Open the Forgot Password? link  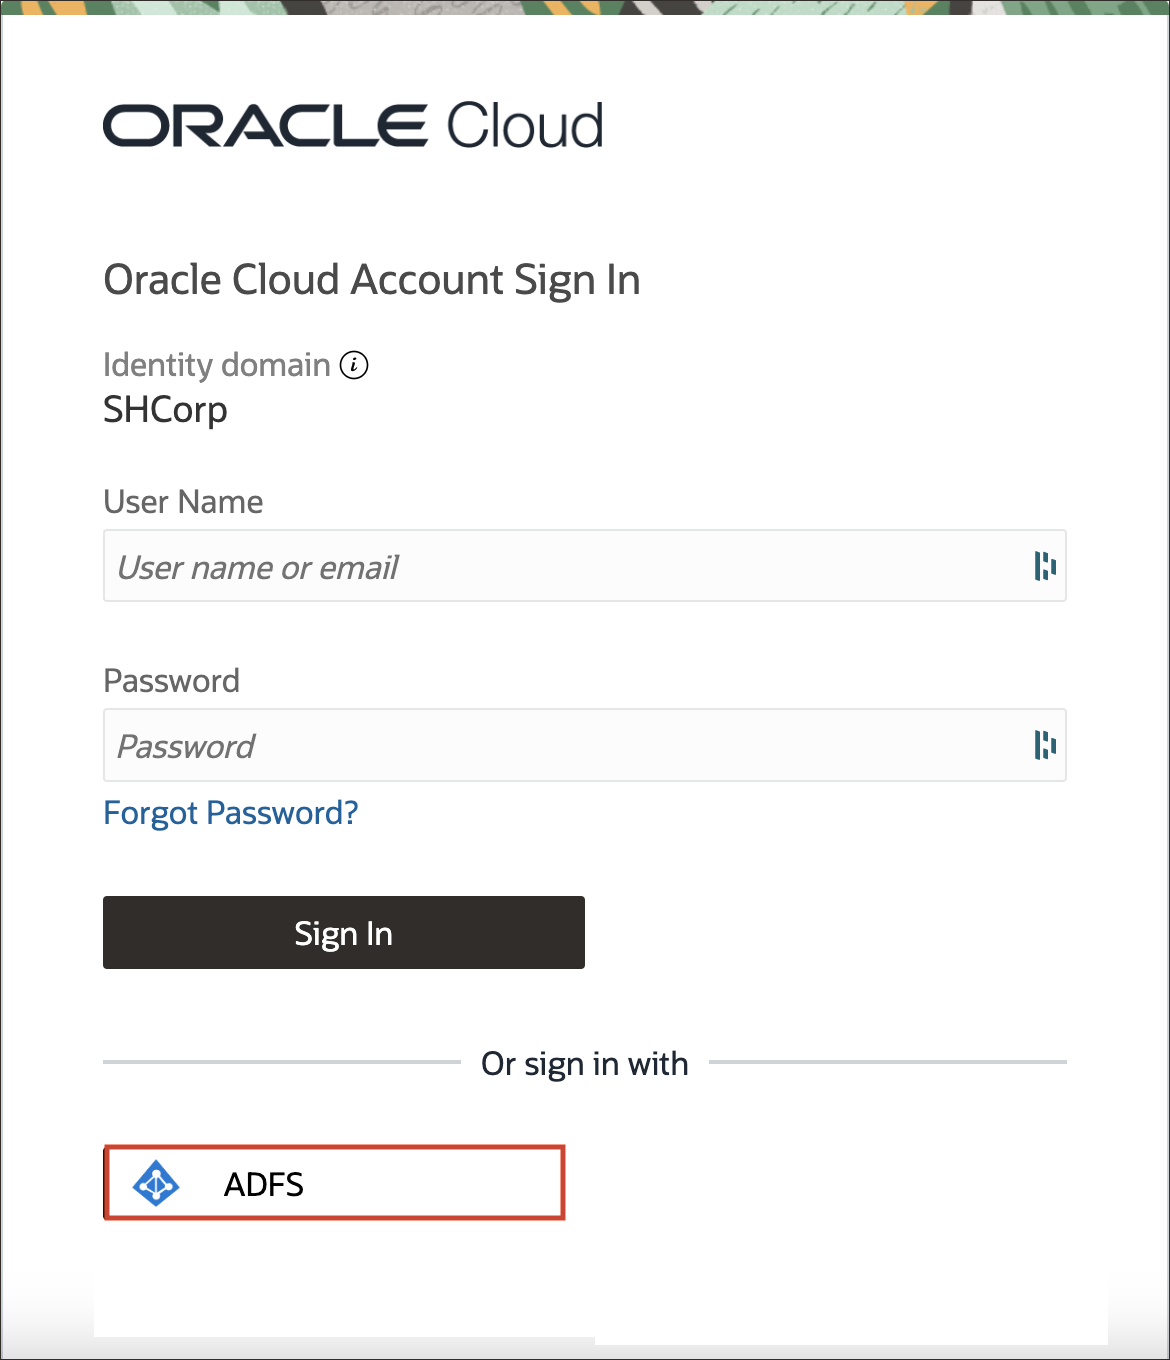coord(230,813)
